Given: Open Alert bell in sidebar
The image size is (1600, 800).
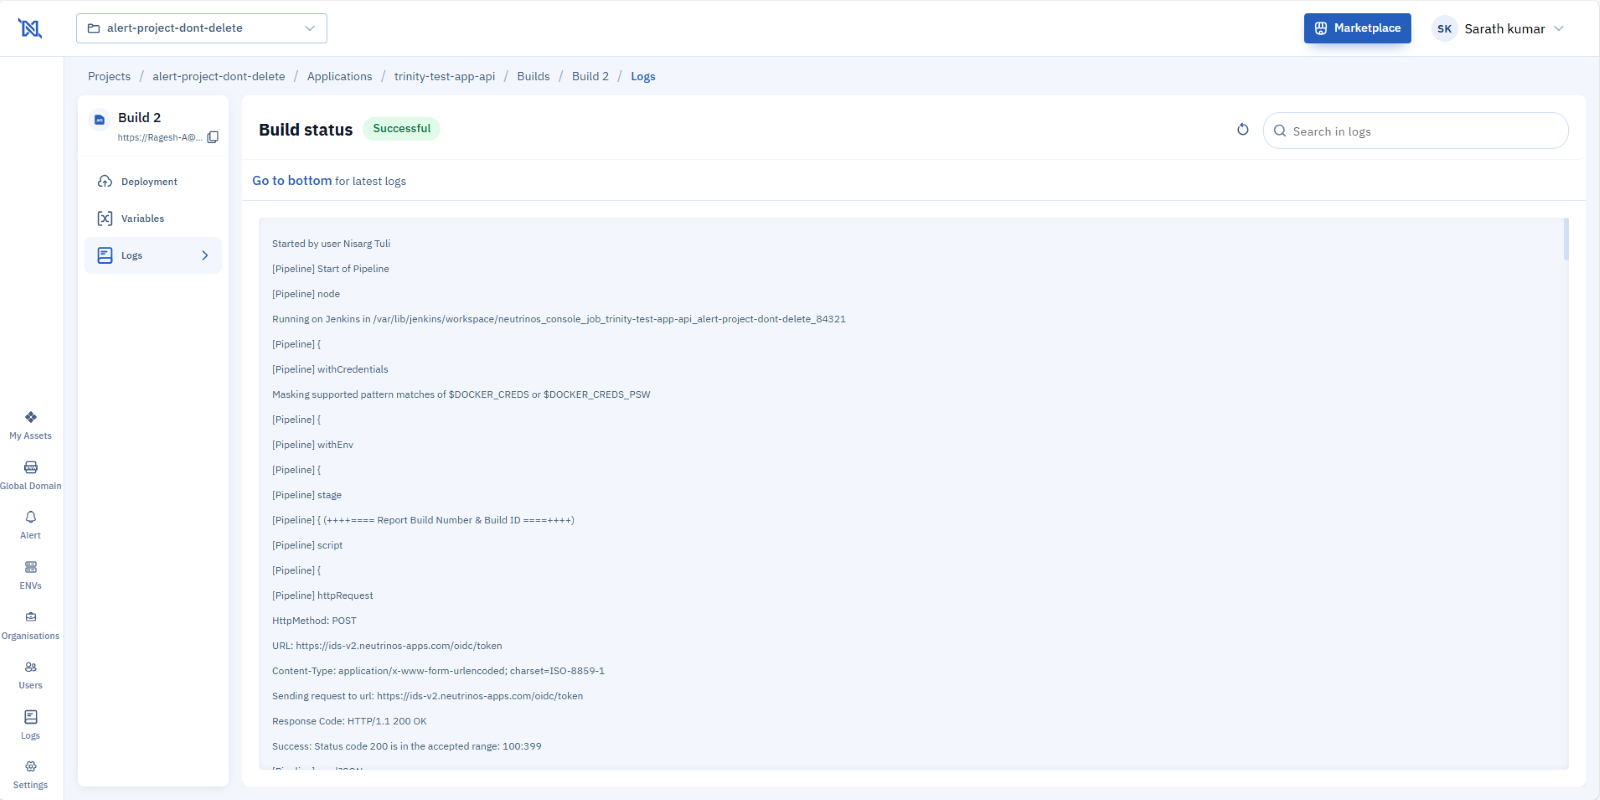Looking at the screenshot, I should coord(31,525).
